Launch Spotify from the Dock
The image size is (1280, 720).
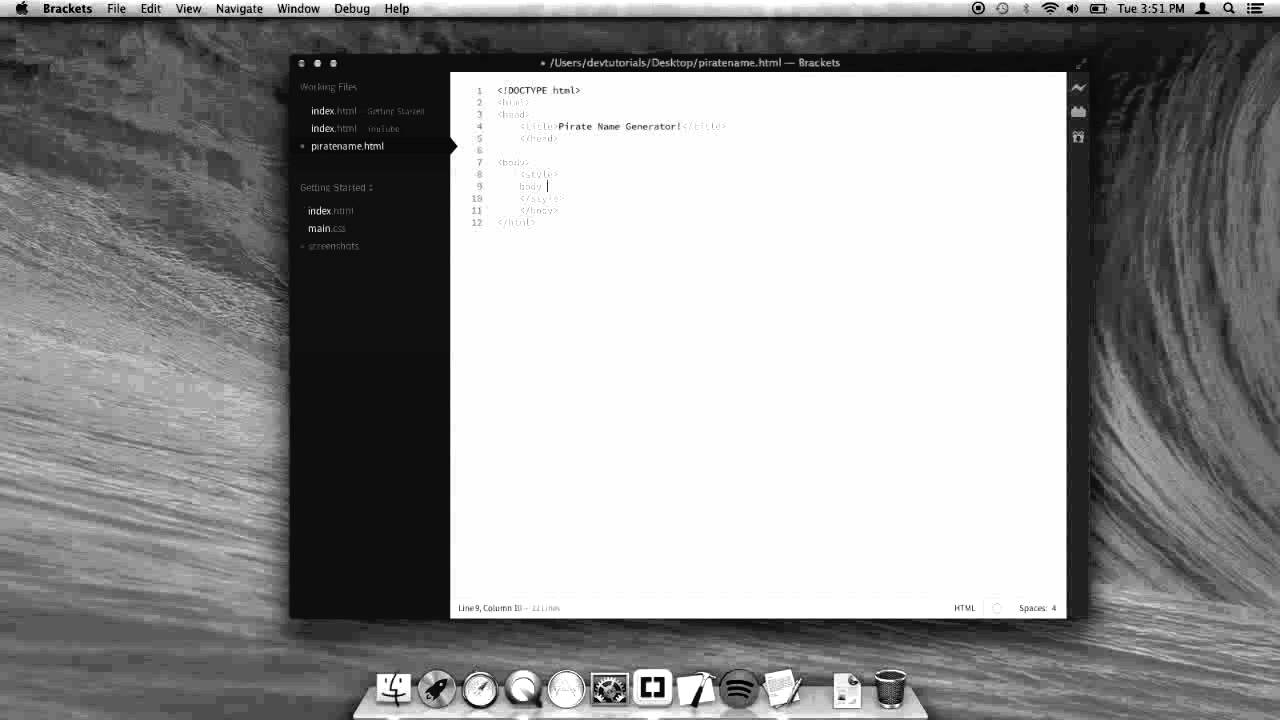tap(737, 688)
